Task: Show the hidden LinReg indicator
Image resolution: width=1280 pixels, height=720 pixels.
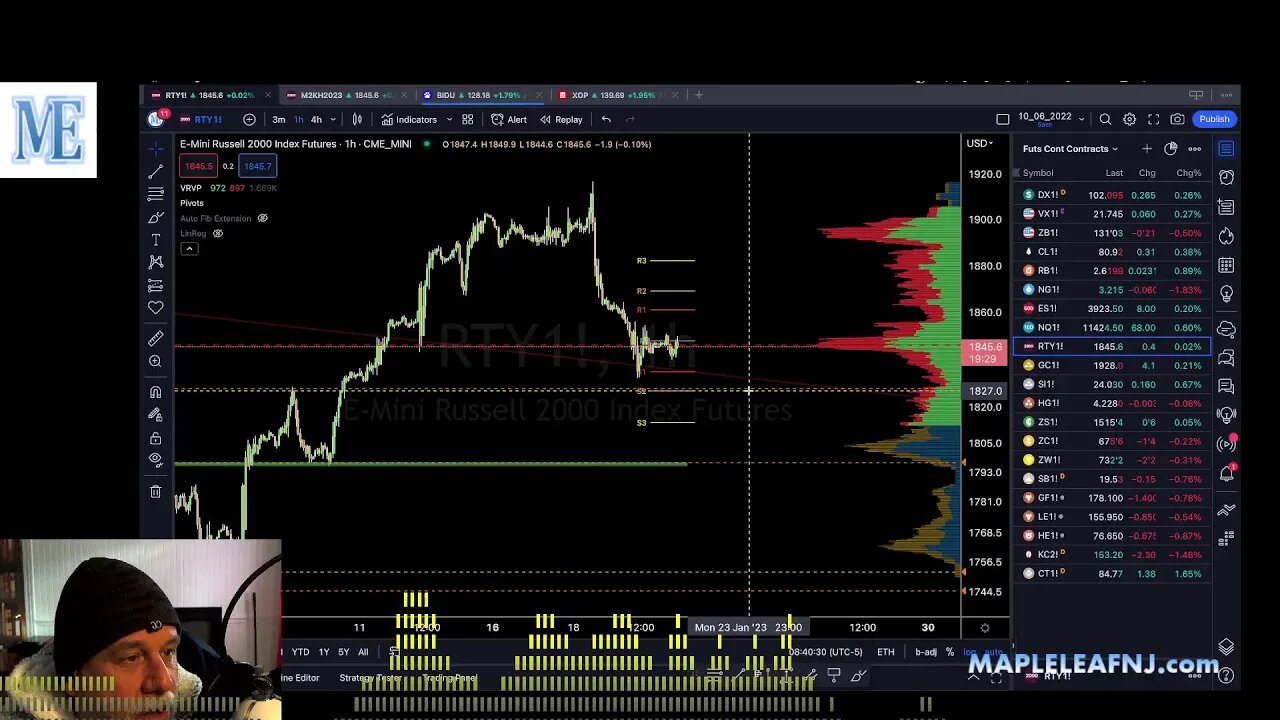Action: click(218, 233)
